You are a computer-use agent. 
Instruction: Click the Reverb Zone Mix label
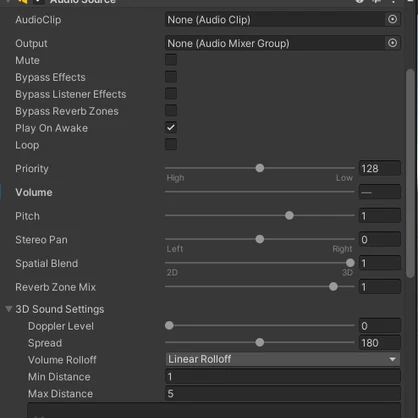56,287
